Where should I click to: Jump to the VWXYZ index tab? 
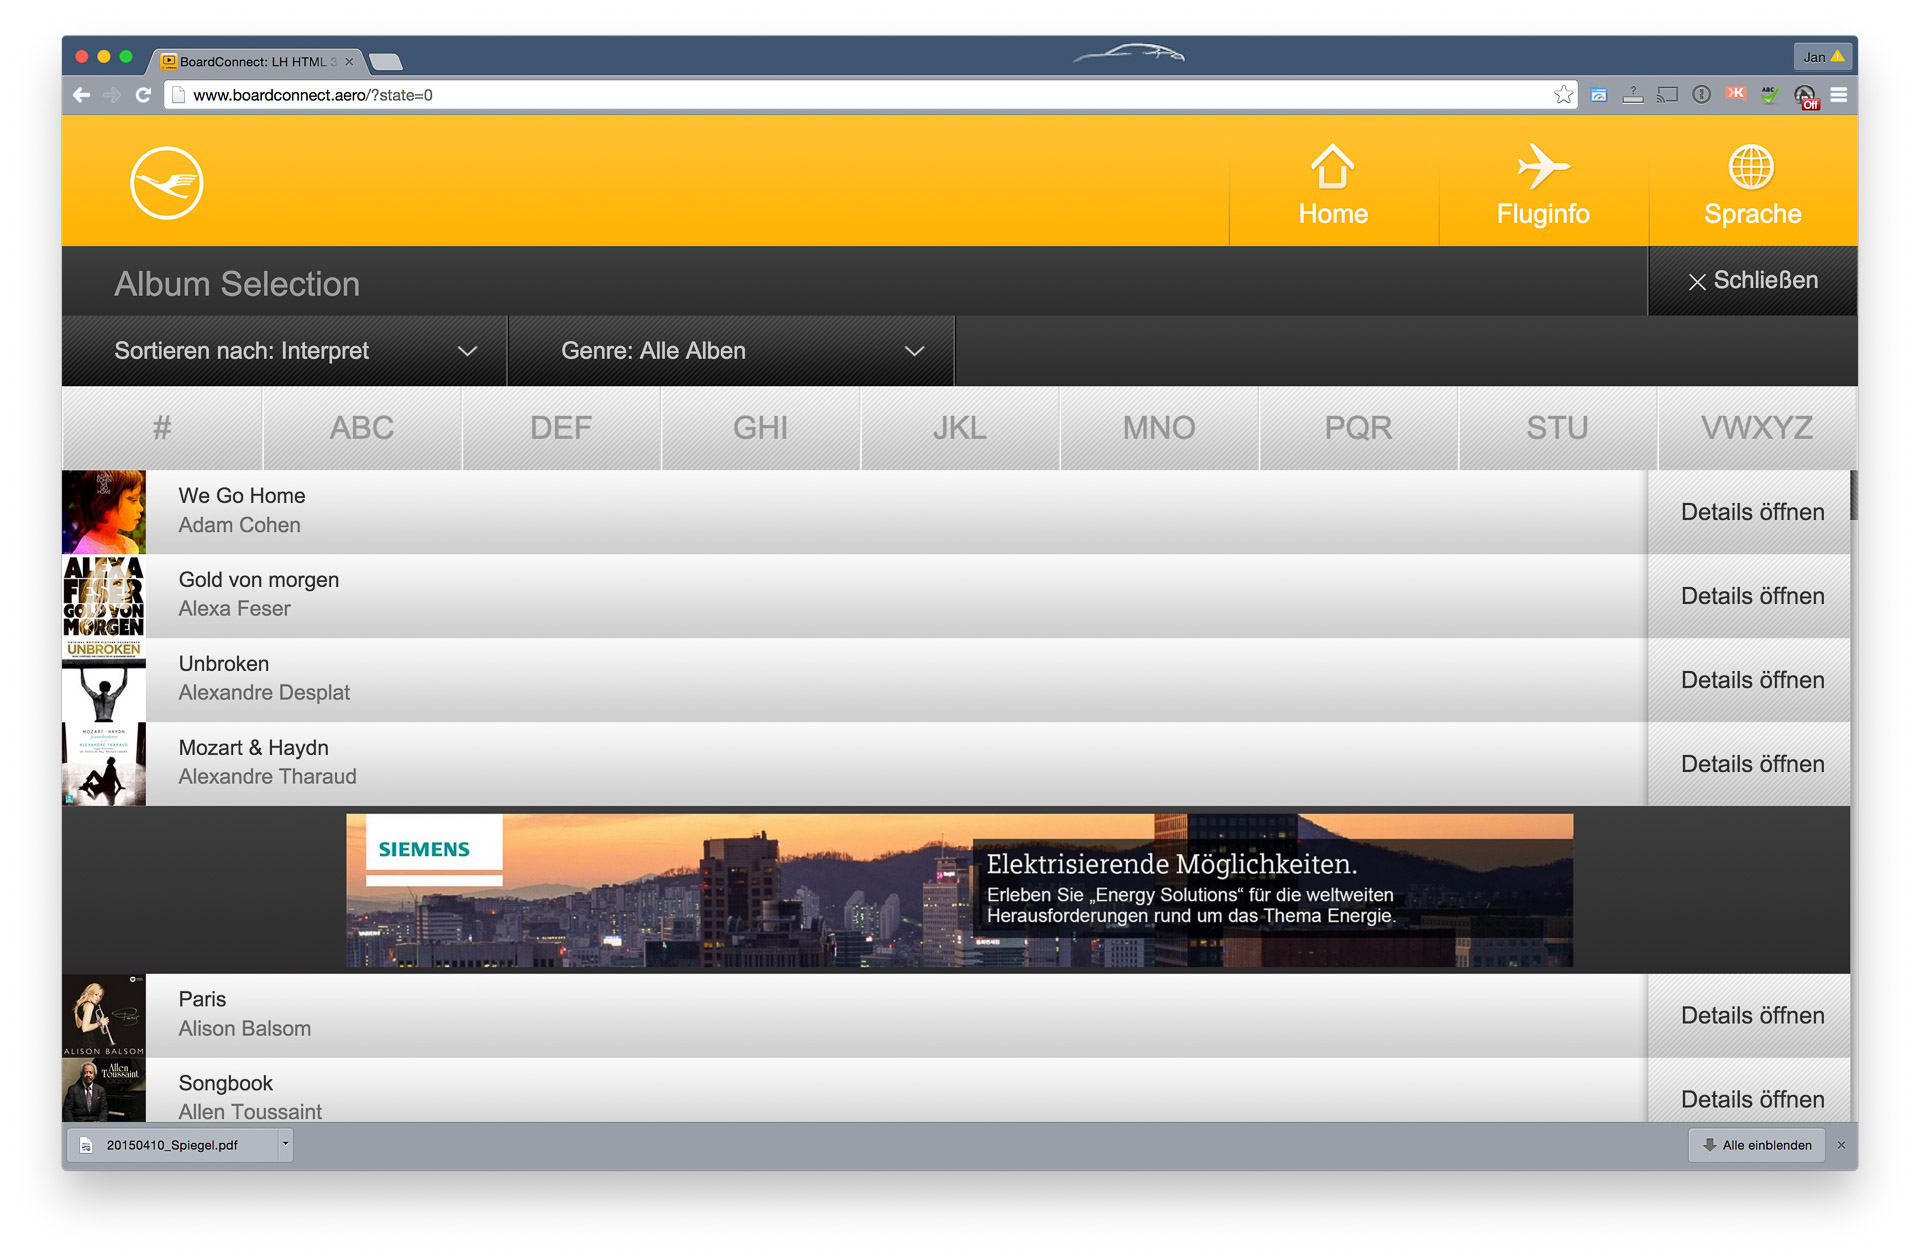point(1757,428)
